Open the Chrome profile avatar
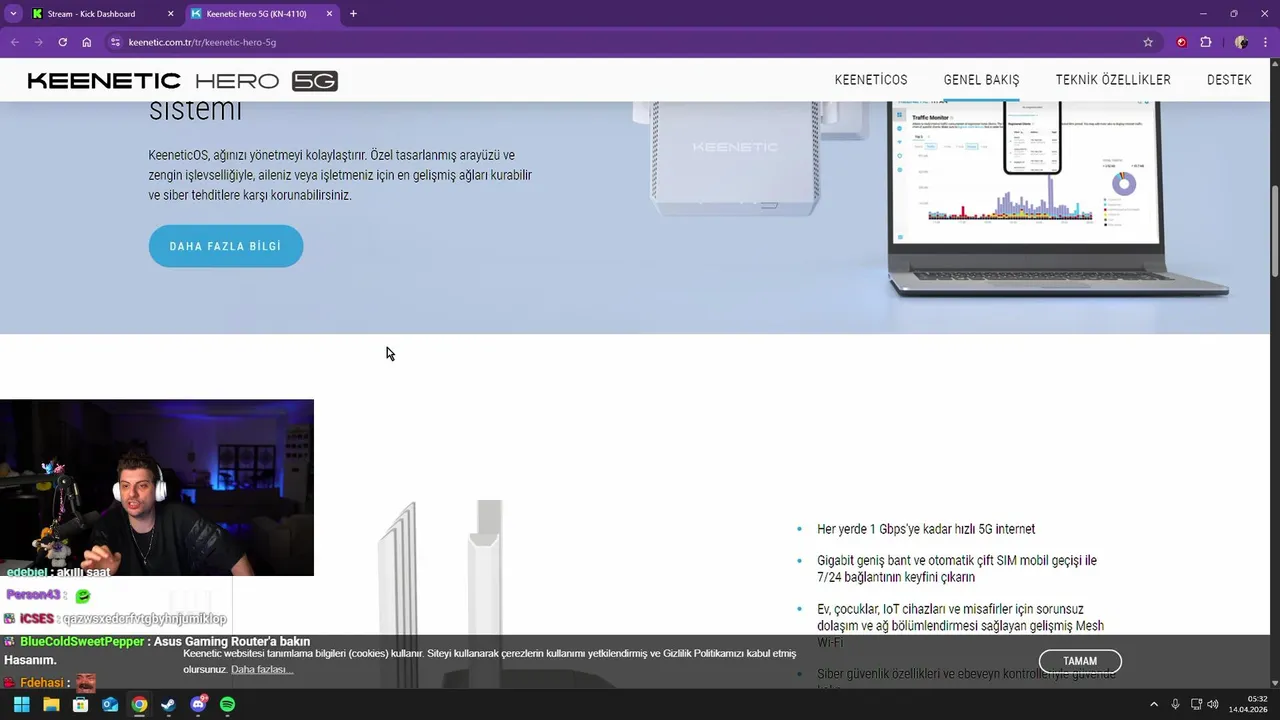 pyautogui.click(x=1241, y=42)
